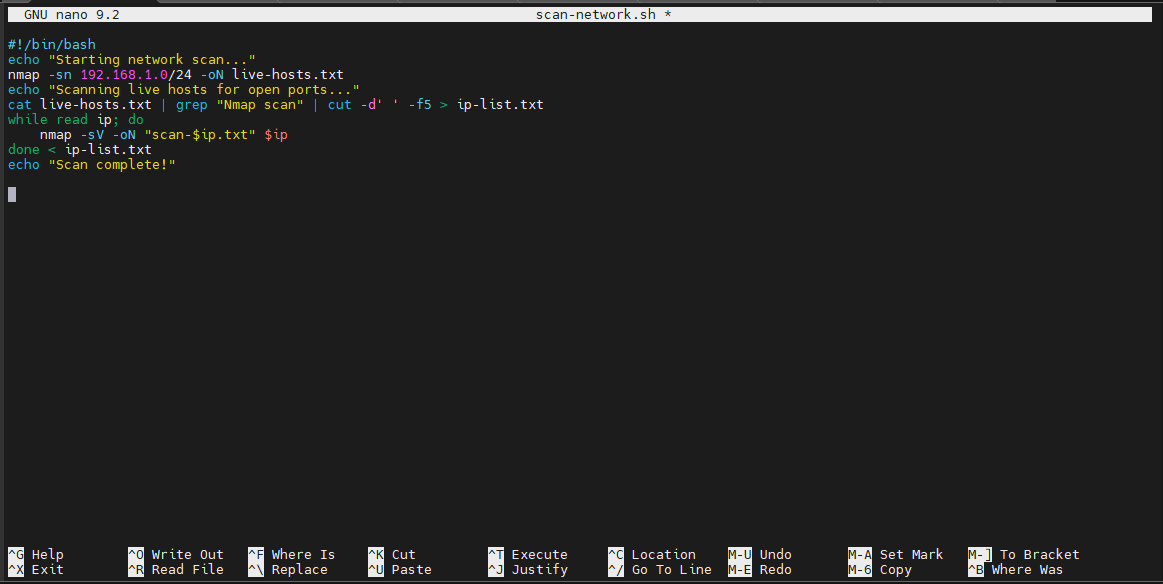Viewport: 1163px width, 584px height.
Task: Click the "Starting network scan..." string
Action: 152,59
